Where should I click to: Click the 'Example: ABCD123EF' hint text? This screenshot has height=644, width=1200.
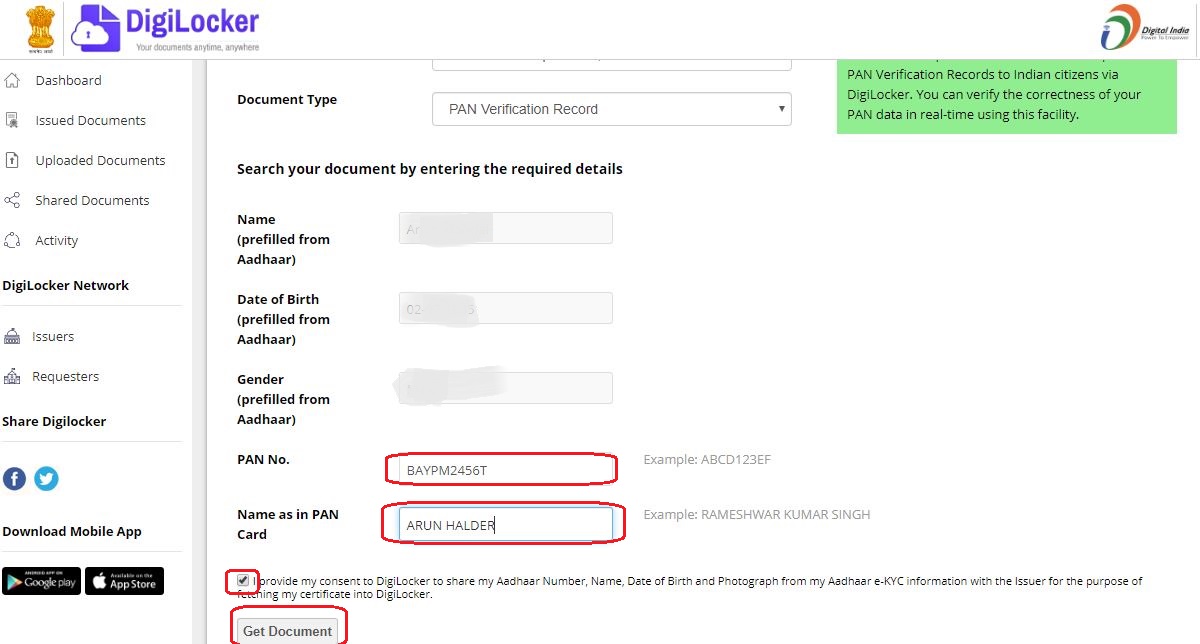pos(707,460)
